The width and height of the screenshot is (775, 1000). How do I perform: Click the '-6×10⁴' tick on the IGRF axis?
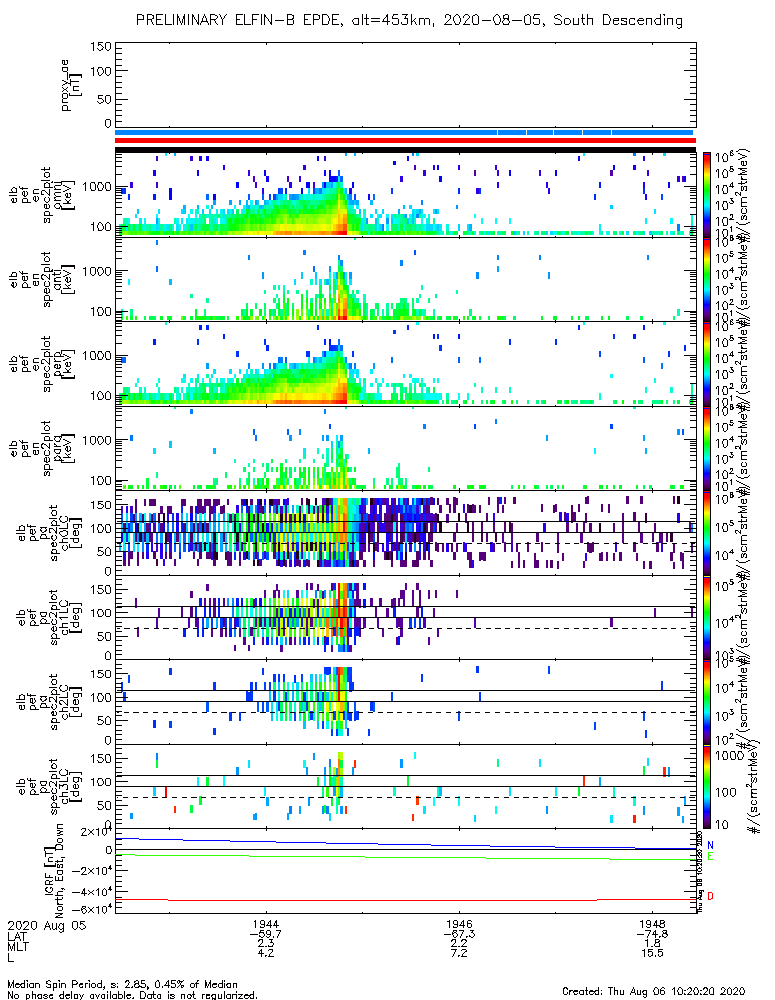point(94,909)
